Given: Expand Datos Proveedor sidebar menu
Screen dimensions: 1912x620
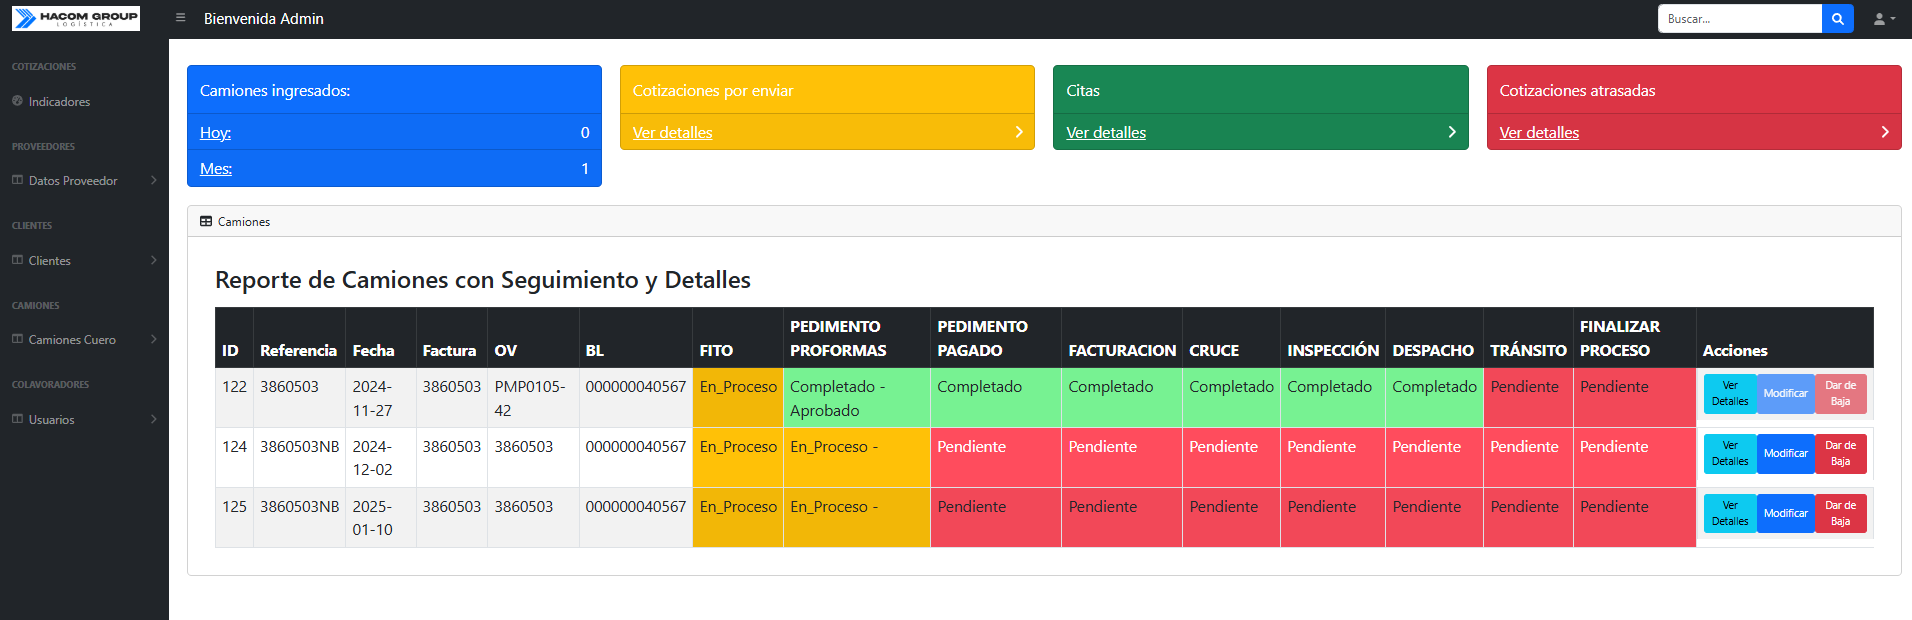Looking at the screenshot, I should [x=84, y=181].
